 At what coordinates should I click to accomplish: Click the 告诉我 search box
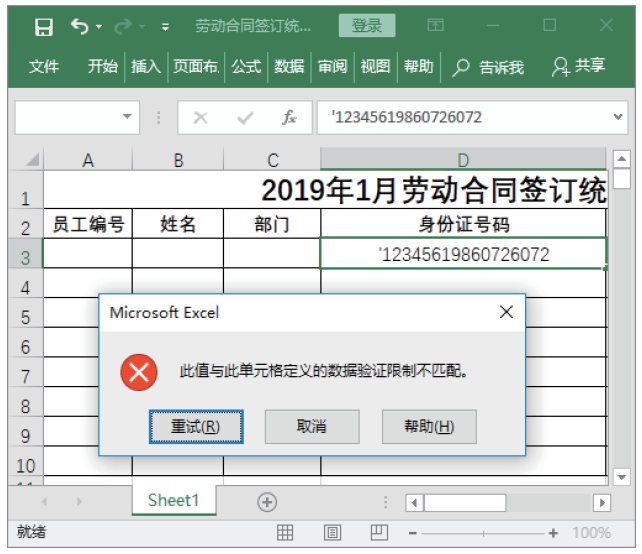[x=488, y=67]
